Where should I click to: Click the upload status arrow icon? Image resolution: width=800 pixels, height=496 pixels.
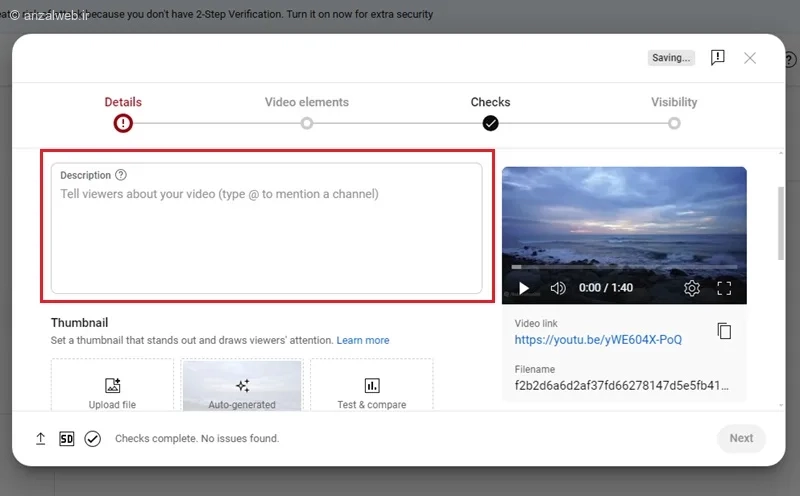41,438
